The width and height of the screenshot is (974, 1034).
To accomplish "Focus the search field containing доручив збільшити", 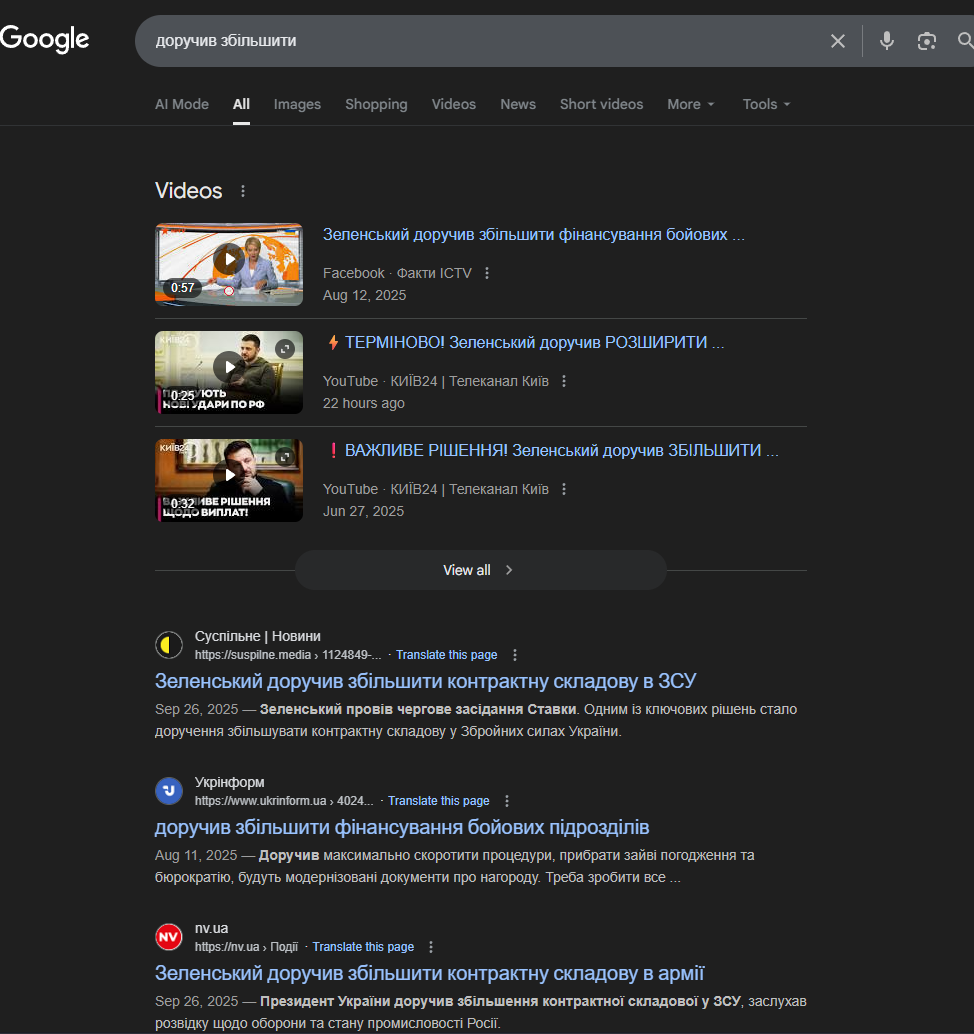I will (x=480, y=41).
